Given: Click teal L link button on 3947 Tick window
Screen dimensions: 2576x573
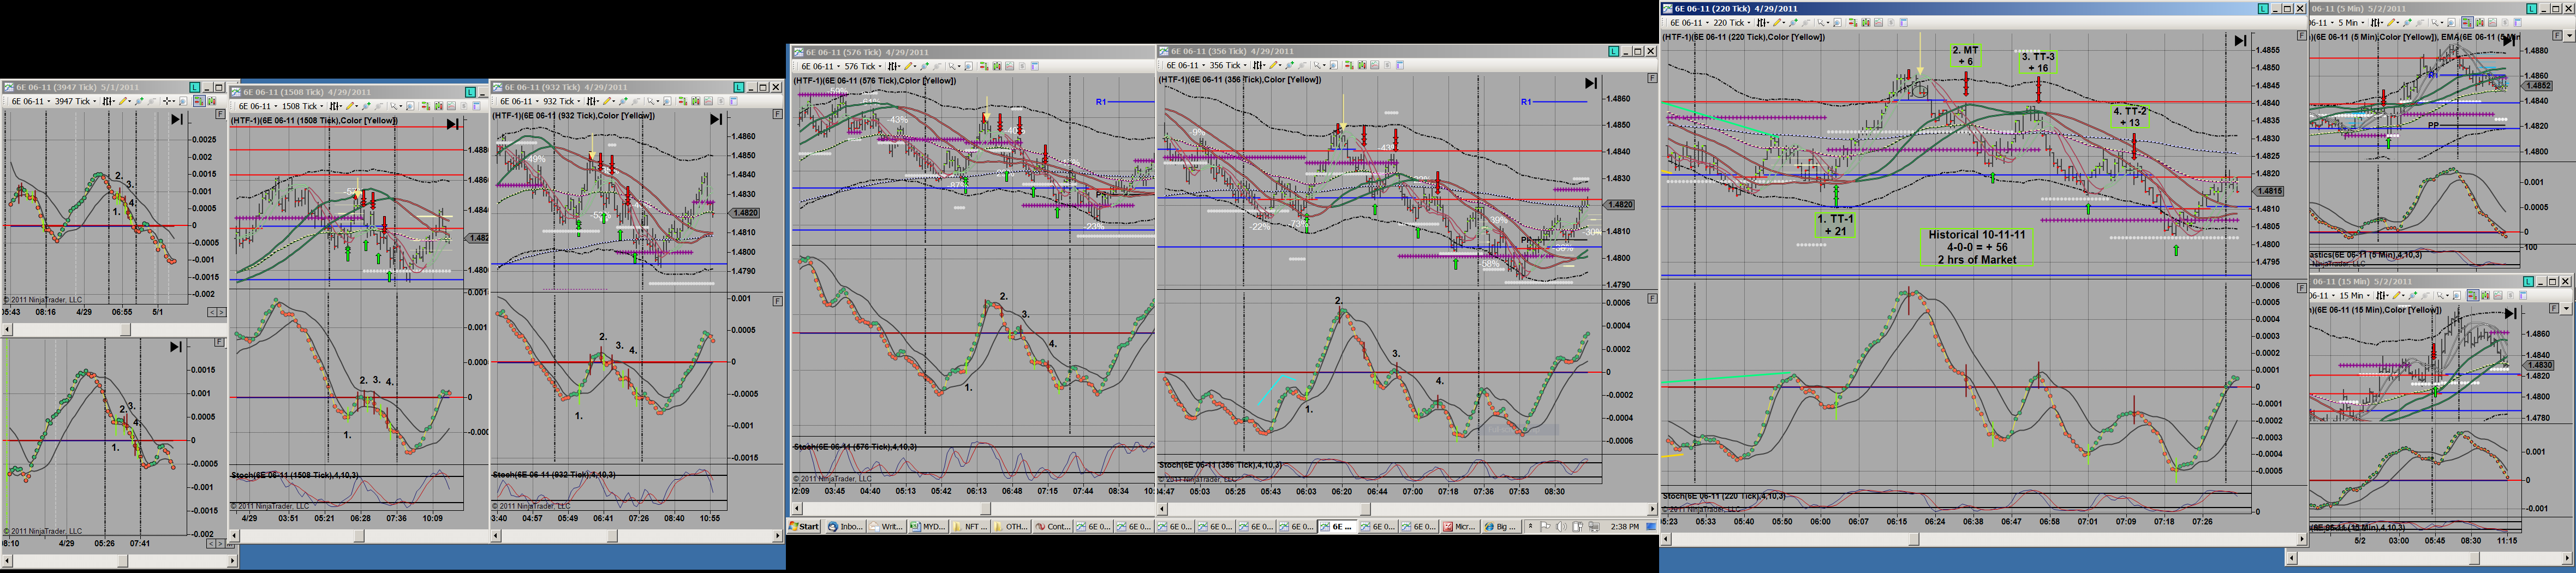Looking at the screenshot, I should point(195,87).
